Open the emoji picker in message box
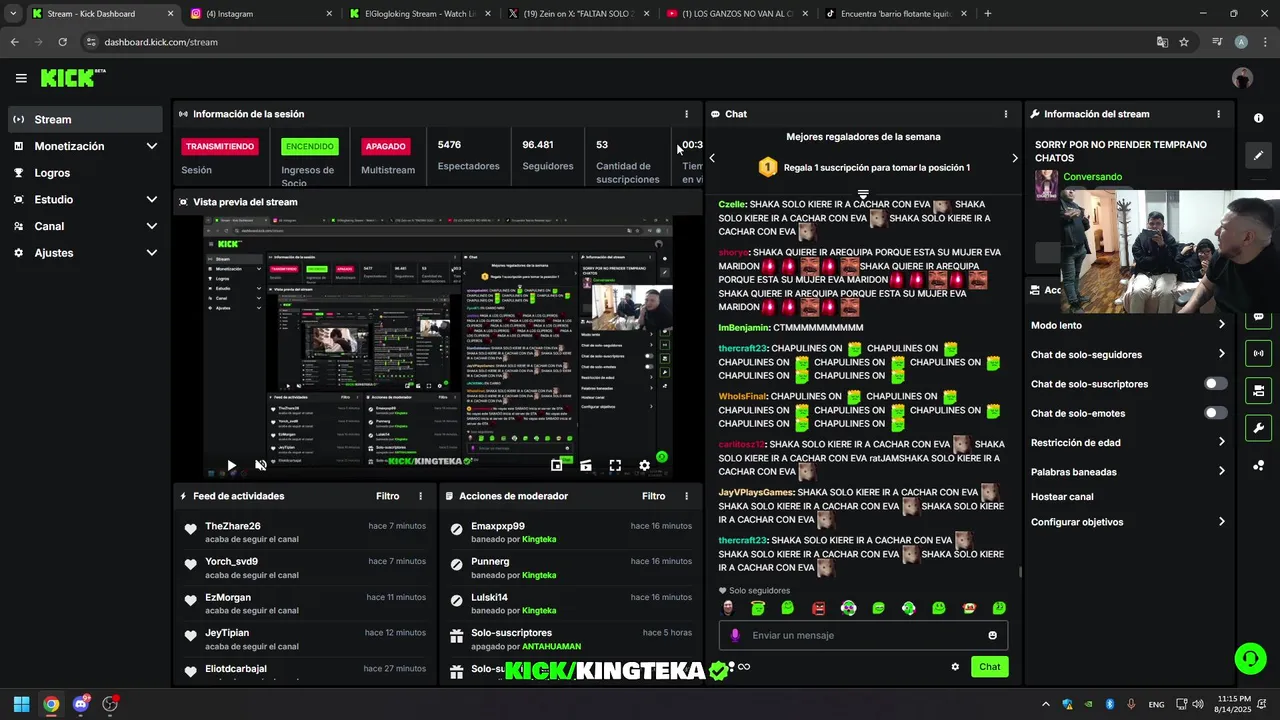 [992, 635]
